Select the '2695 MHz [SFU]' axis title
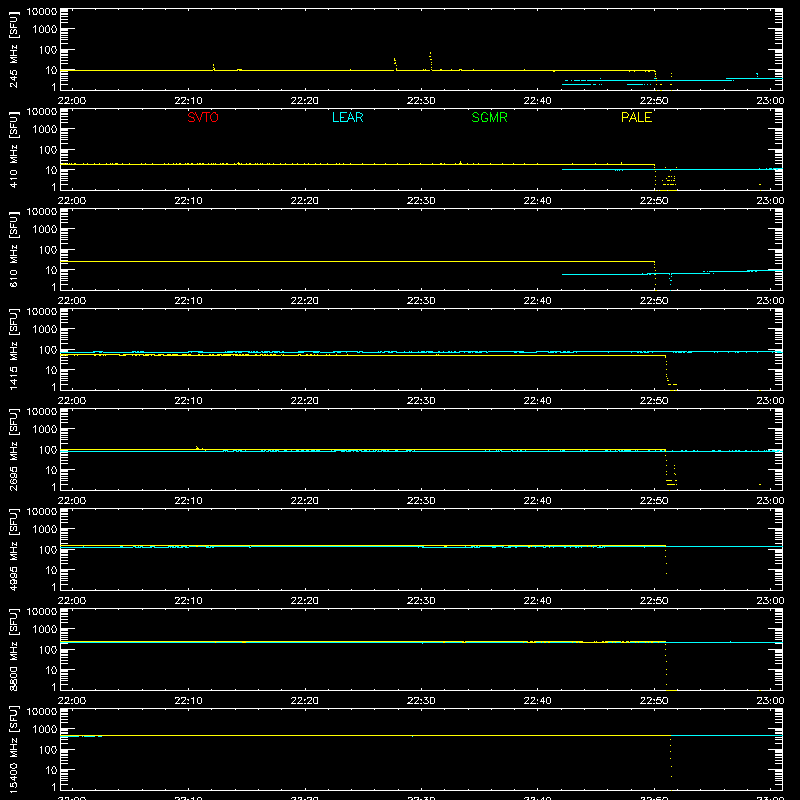800x800 pixels. [13, 449]
